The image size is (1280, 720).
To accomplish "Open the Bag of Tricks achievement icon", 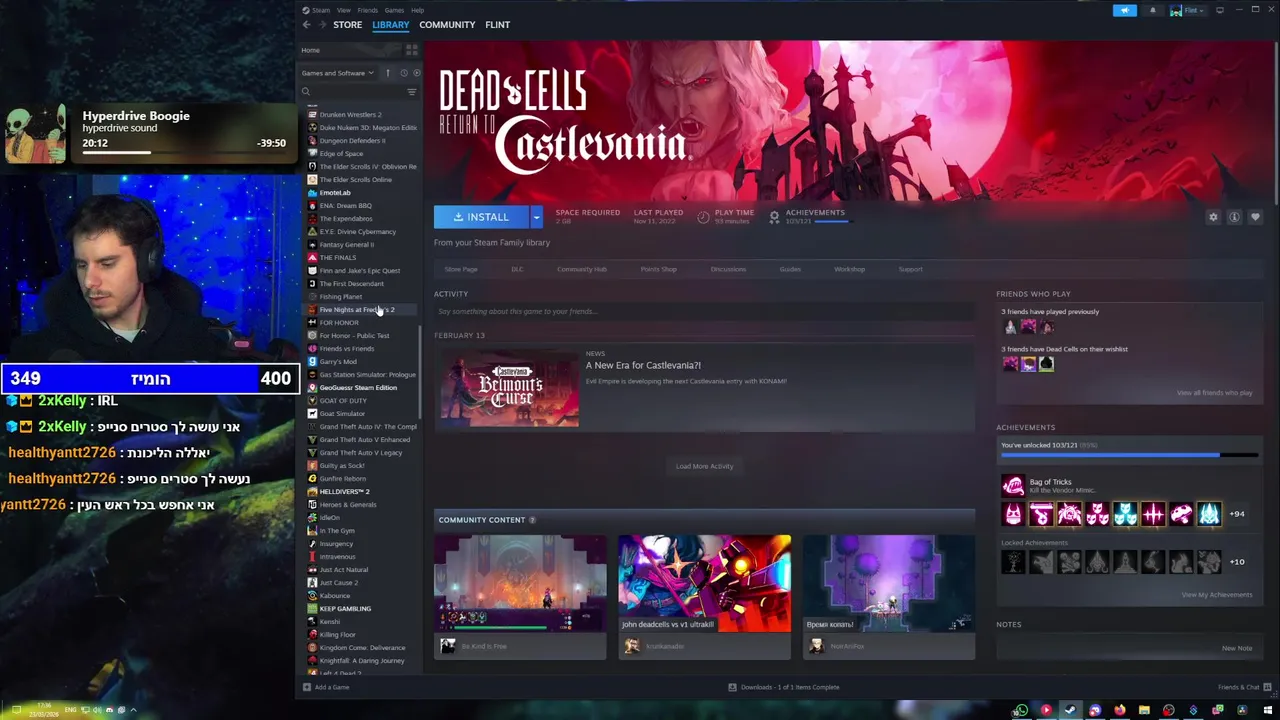I will [1013, 486].
